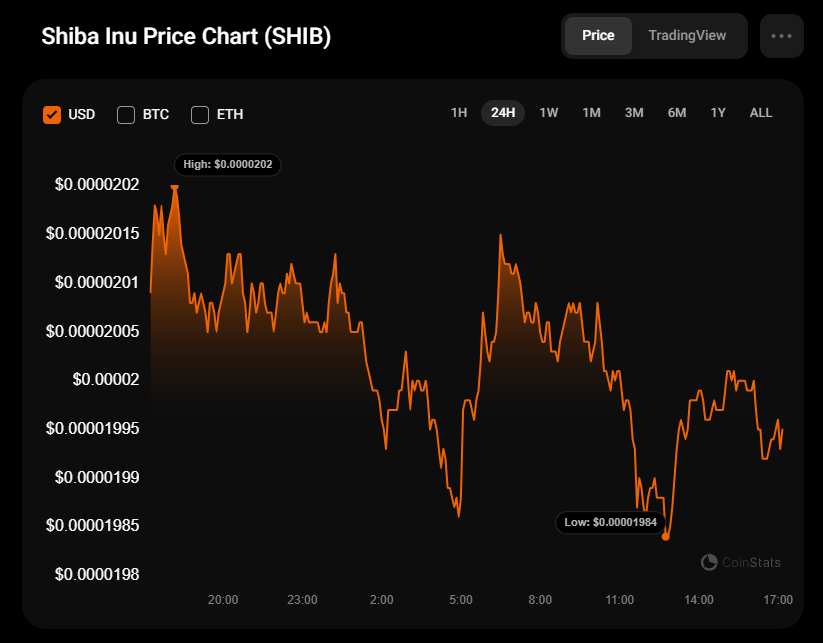
Task: Open the three-dot more options menu
Action: click(x=781, y=36)
